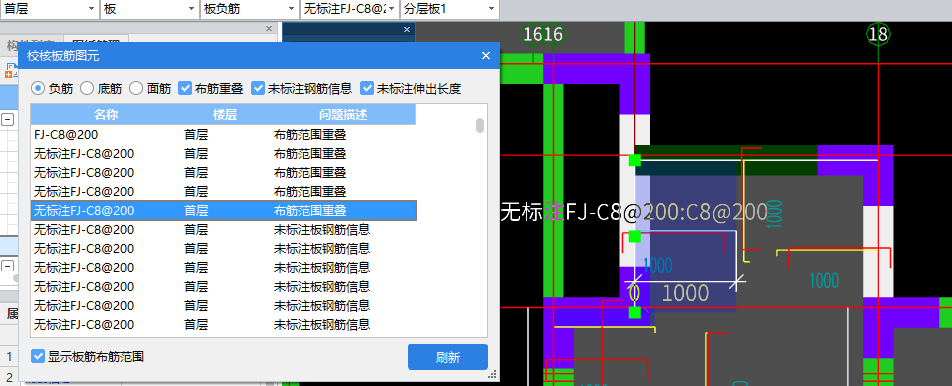
Task: Close the left component list panel
Action: pos(269,29)
